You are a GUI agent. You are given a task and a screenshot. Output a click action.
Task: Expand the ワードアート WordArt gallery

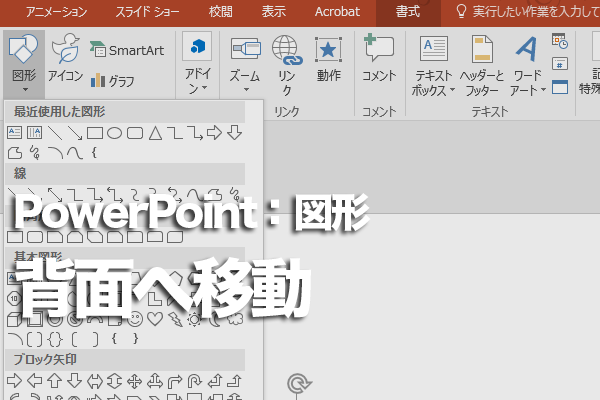[x=527, y=66]
